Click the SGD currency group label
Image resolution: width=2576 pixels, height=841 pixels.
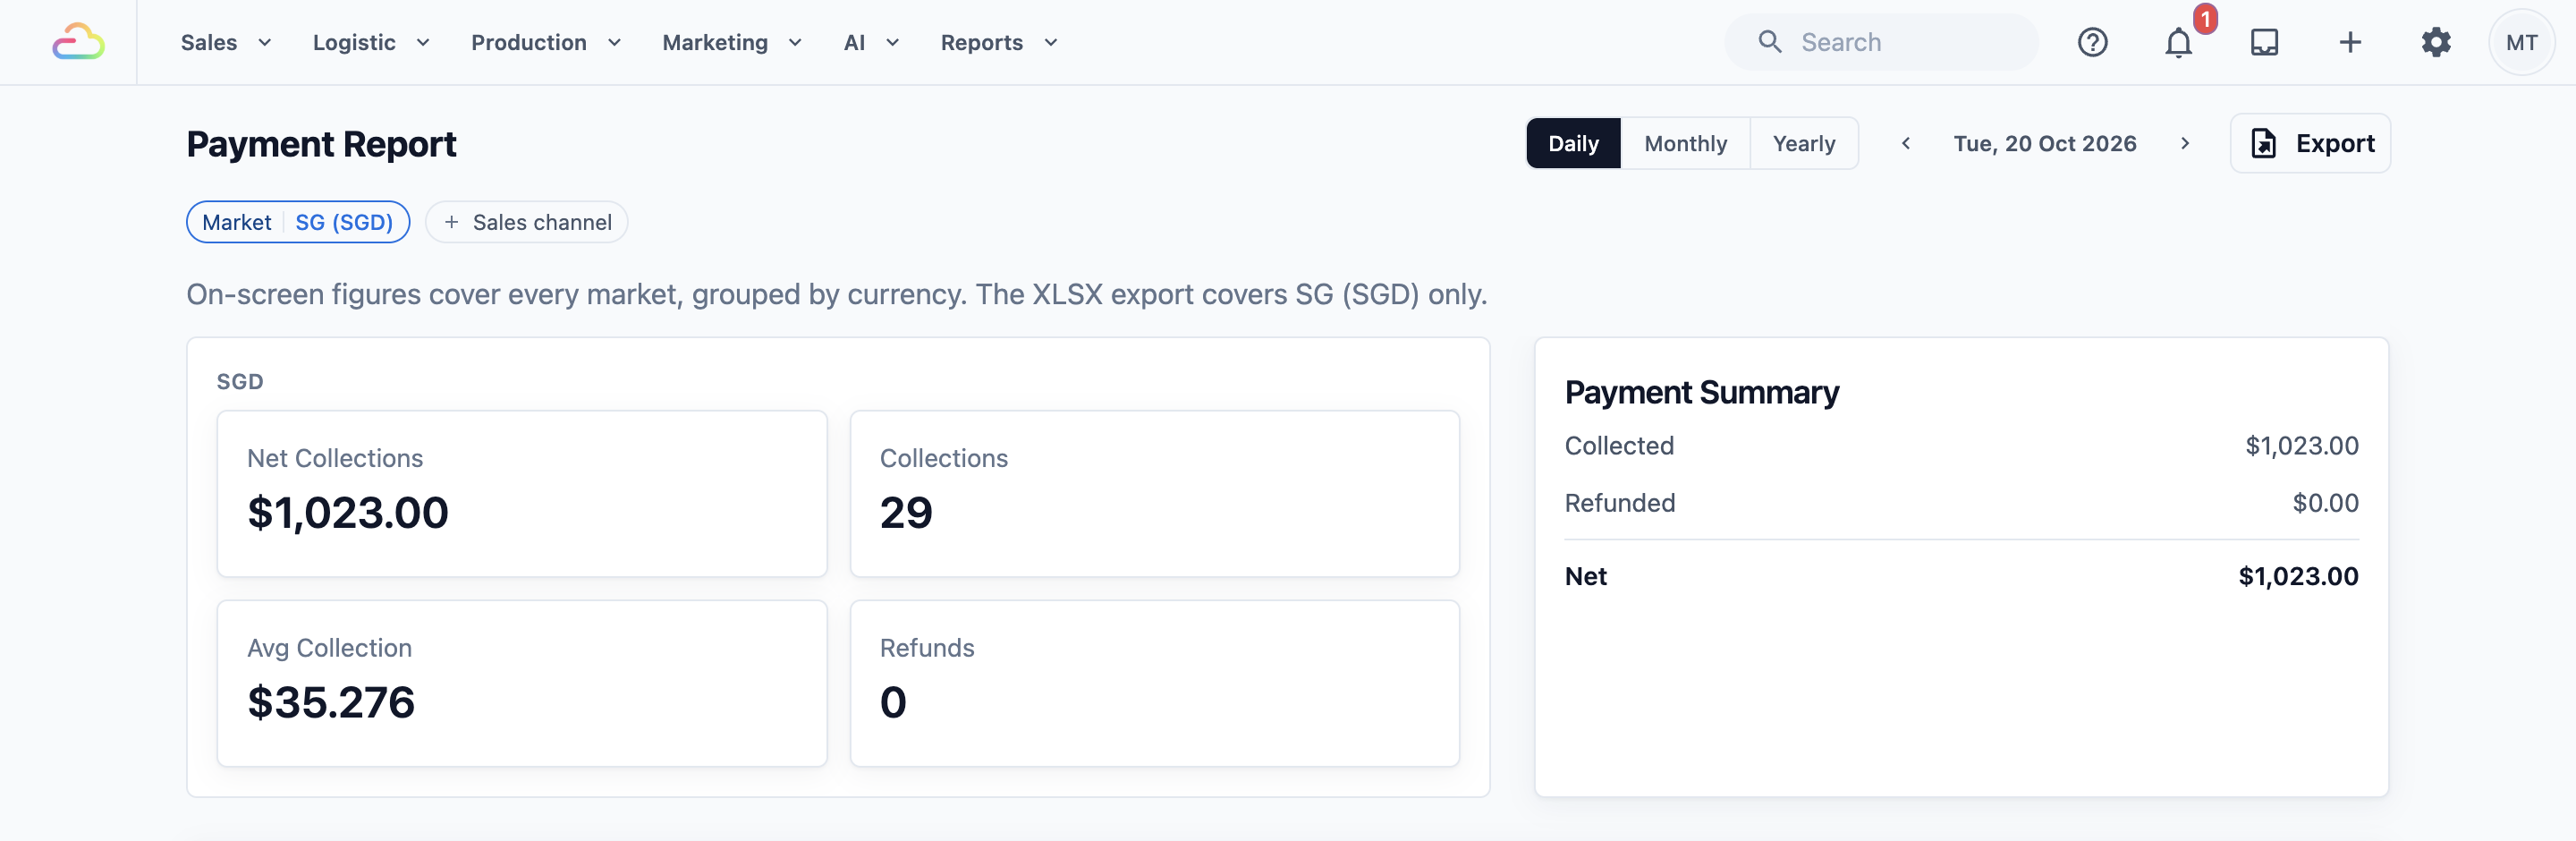(240, 382)
